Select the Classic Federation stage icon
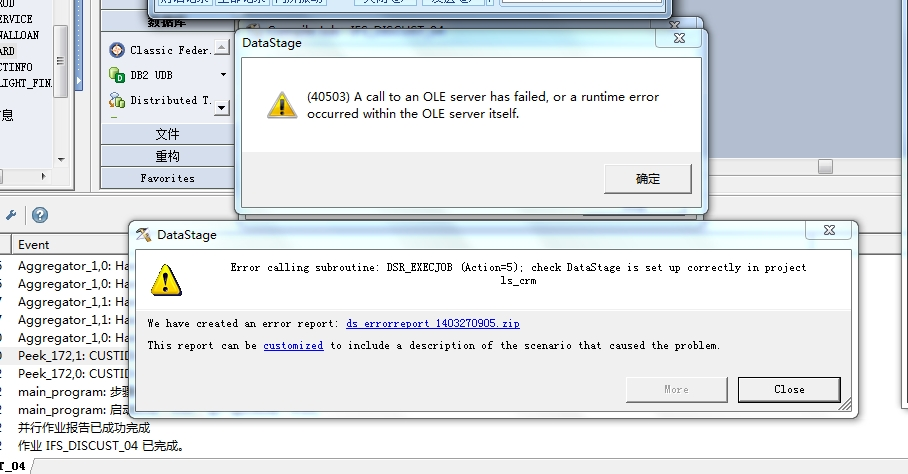The width and height of the screenshot is (908, 474). pos(116,50)
